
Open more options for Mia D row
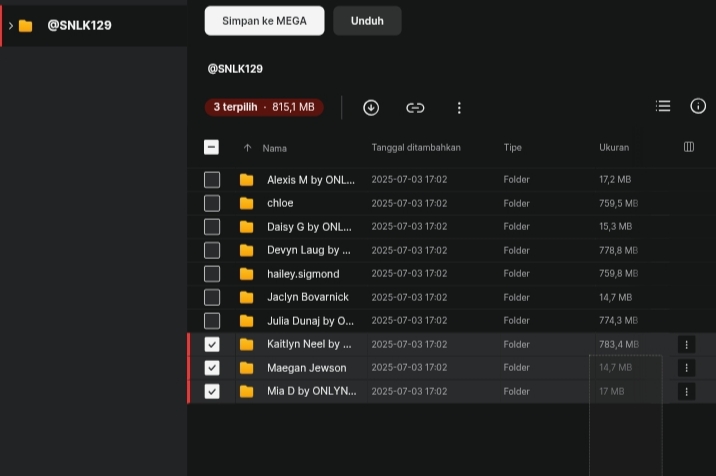[x=686, y=391]
